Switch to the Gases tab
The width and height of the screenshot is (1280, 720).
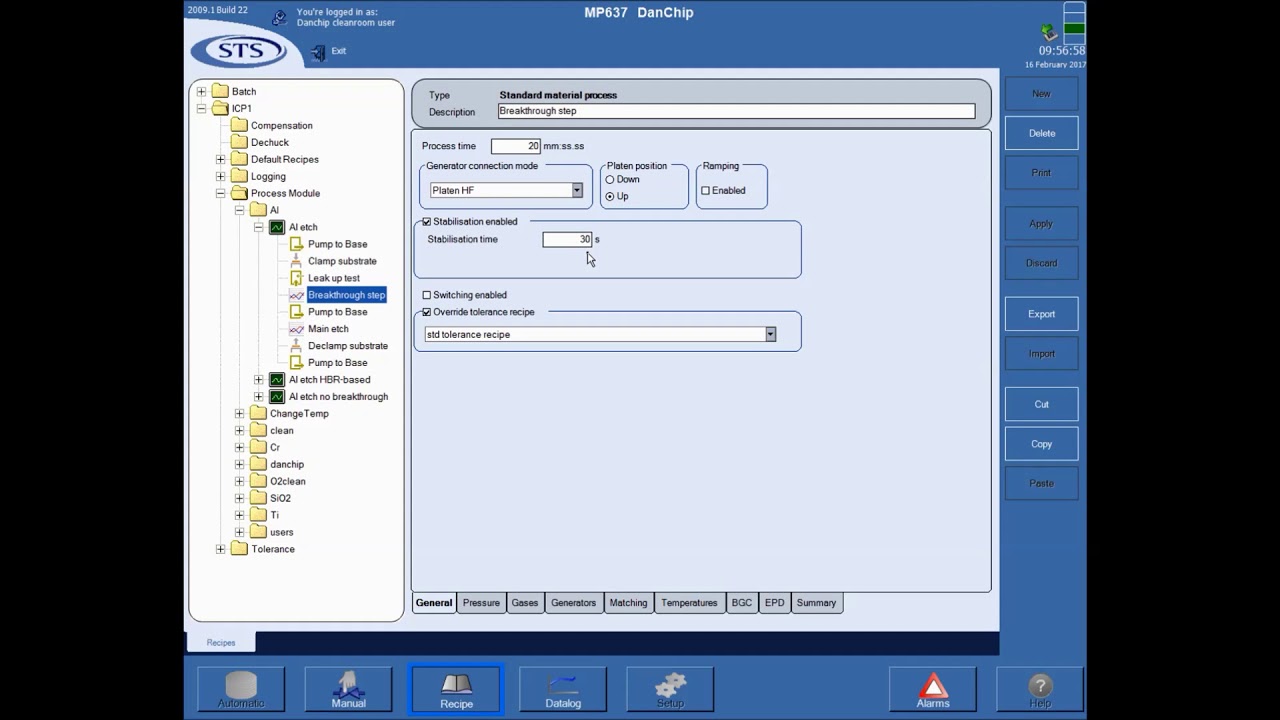tap(525, 603)
